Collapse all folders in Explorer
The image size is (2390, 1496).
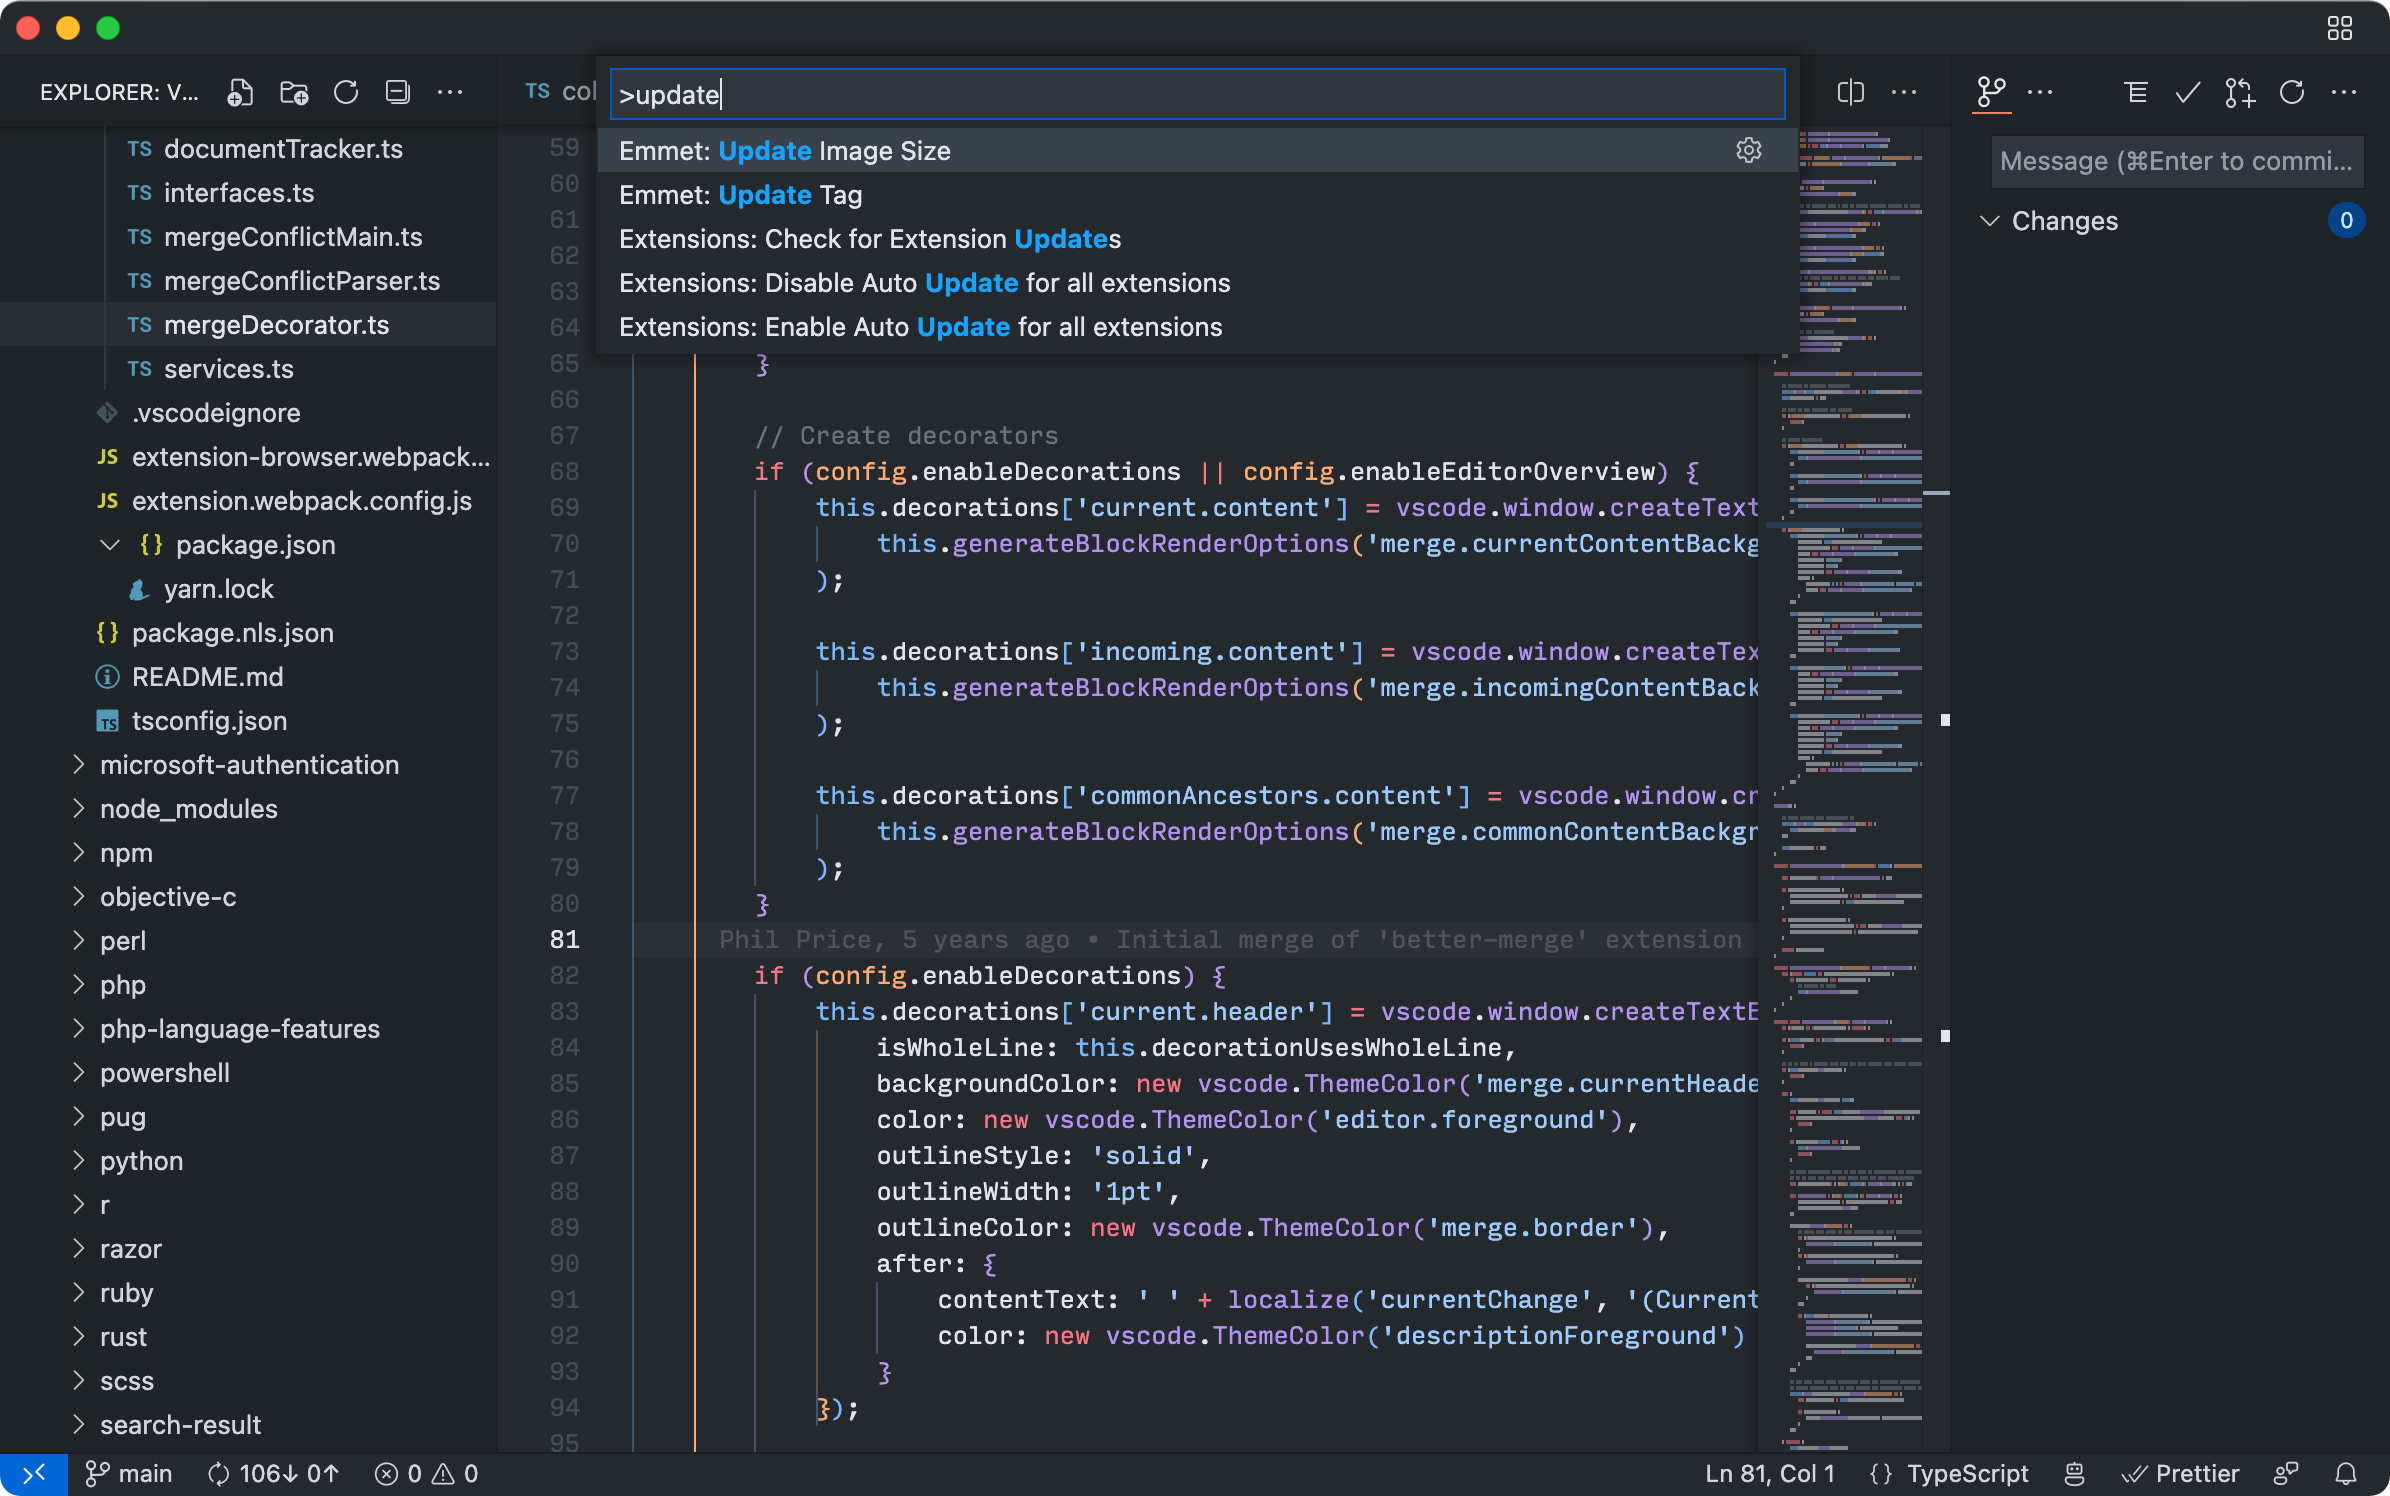click(398, 92)
